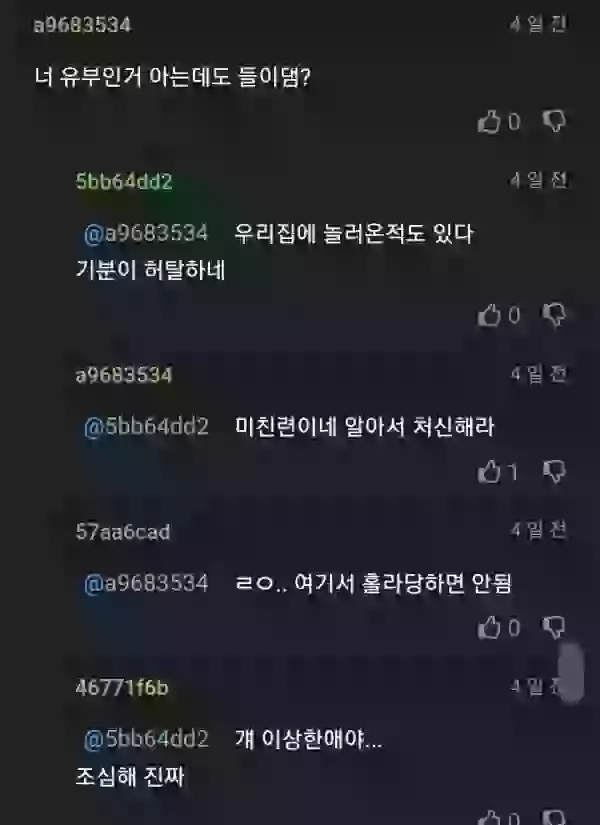This screenshot has width=600, height=825.
Task: Click the like icon below 조심해 진짜
Action: (x=489, y=817)
